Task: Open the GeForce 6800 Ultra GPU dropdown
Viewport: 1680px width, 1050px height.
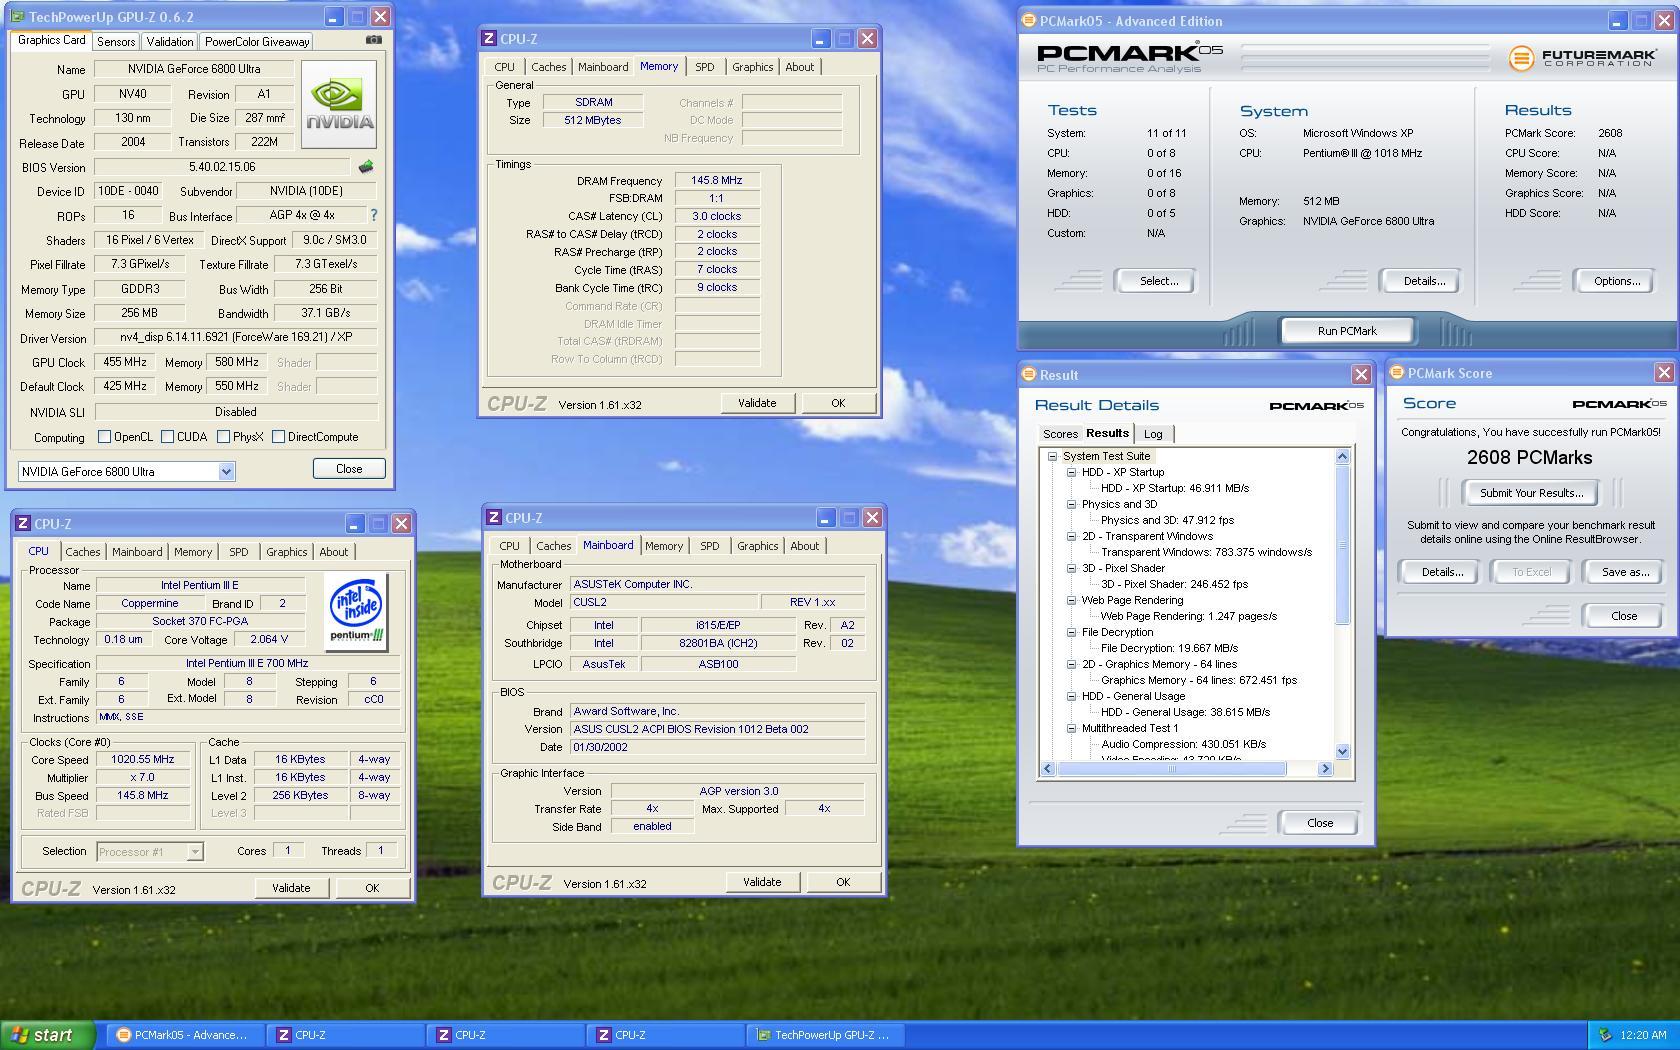Action: [x=226, y=471]
